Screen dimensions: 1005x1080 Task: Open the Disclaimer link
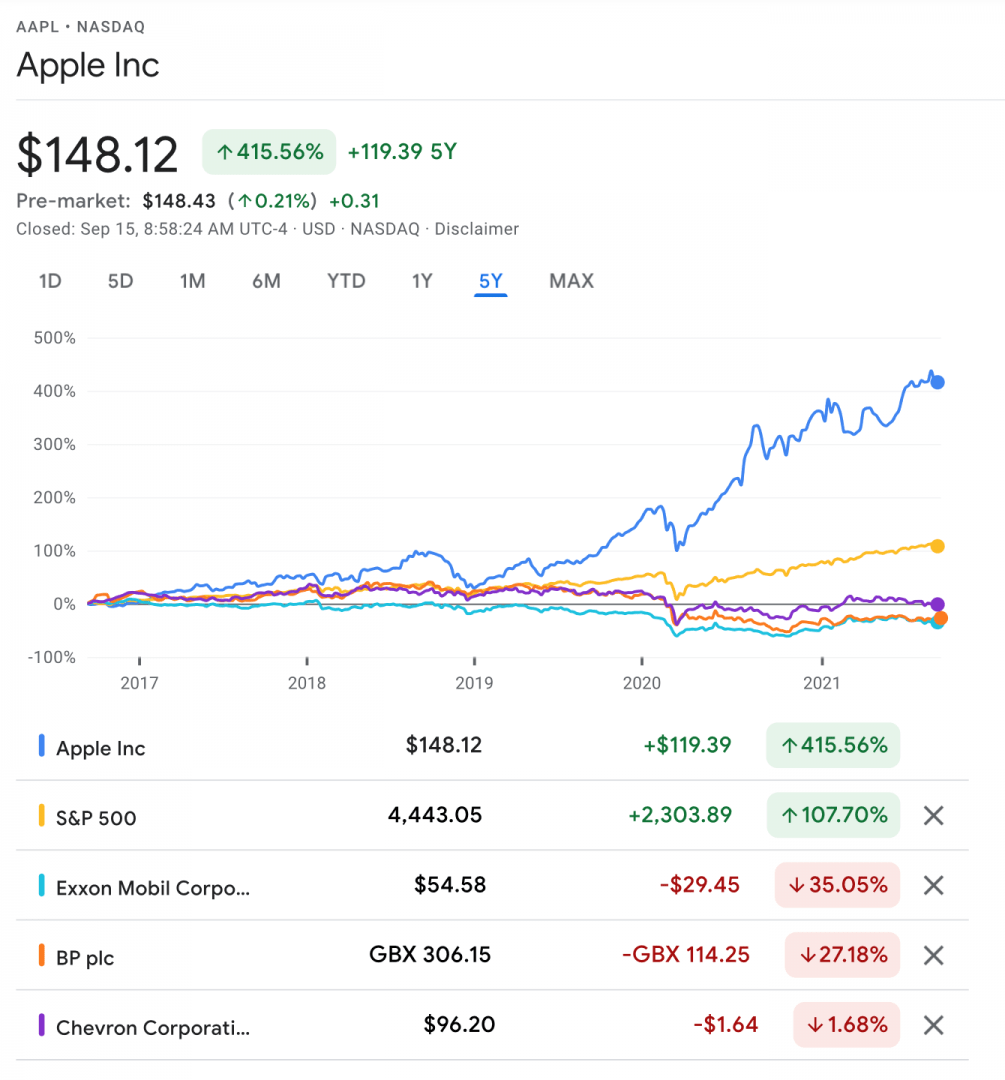pos(477,229)
